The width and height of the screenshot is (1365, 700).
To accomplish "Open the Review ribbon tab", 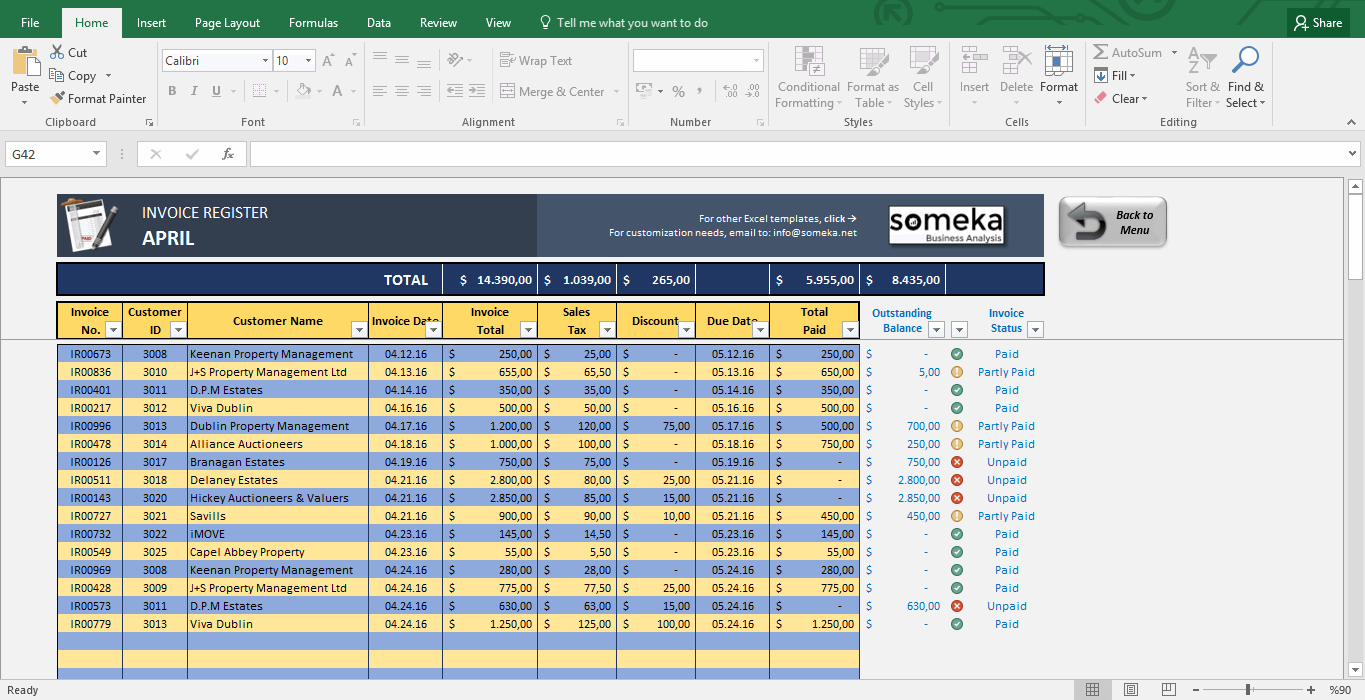I will pyautogui.click(x=438, y=22).
